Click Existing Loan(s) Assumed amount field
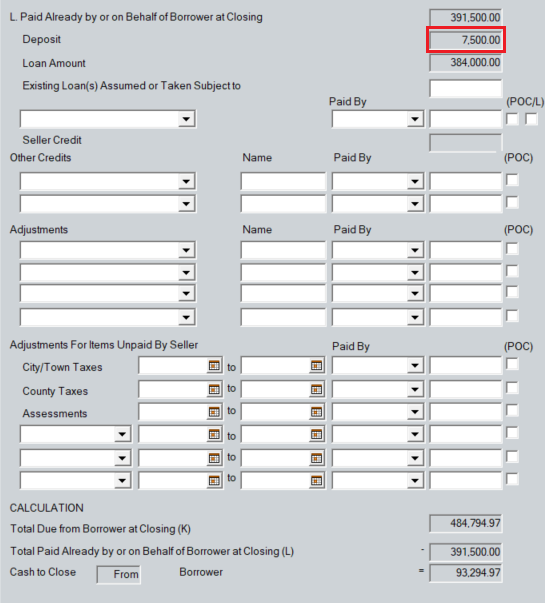The height and width of the screenshot is (603, 545). pos(465,88)
